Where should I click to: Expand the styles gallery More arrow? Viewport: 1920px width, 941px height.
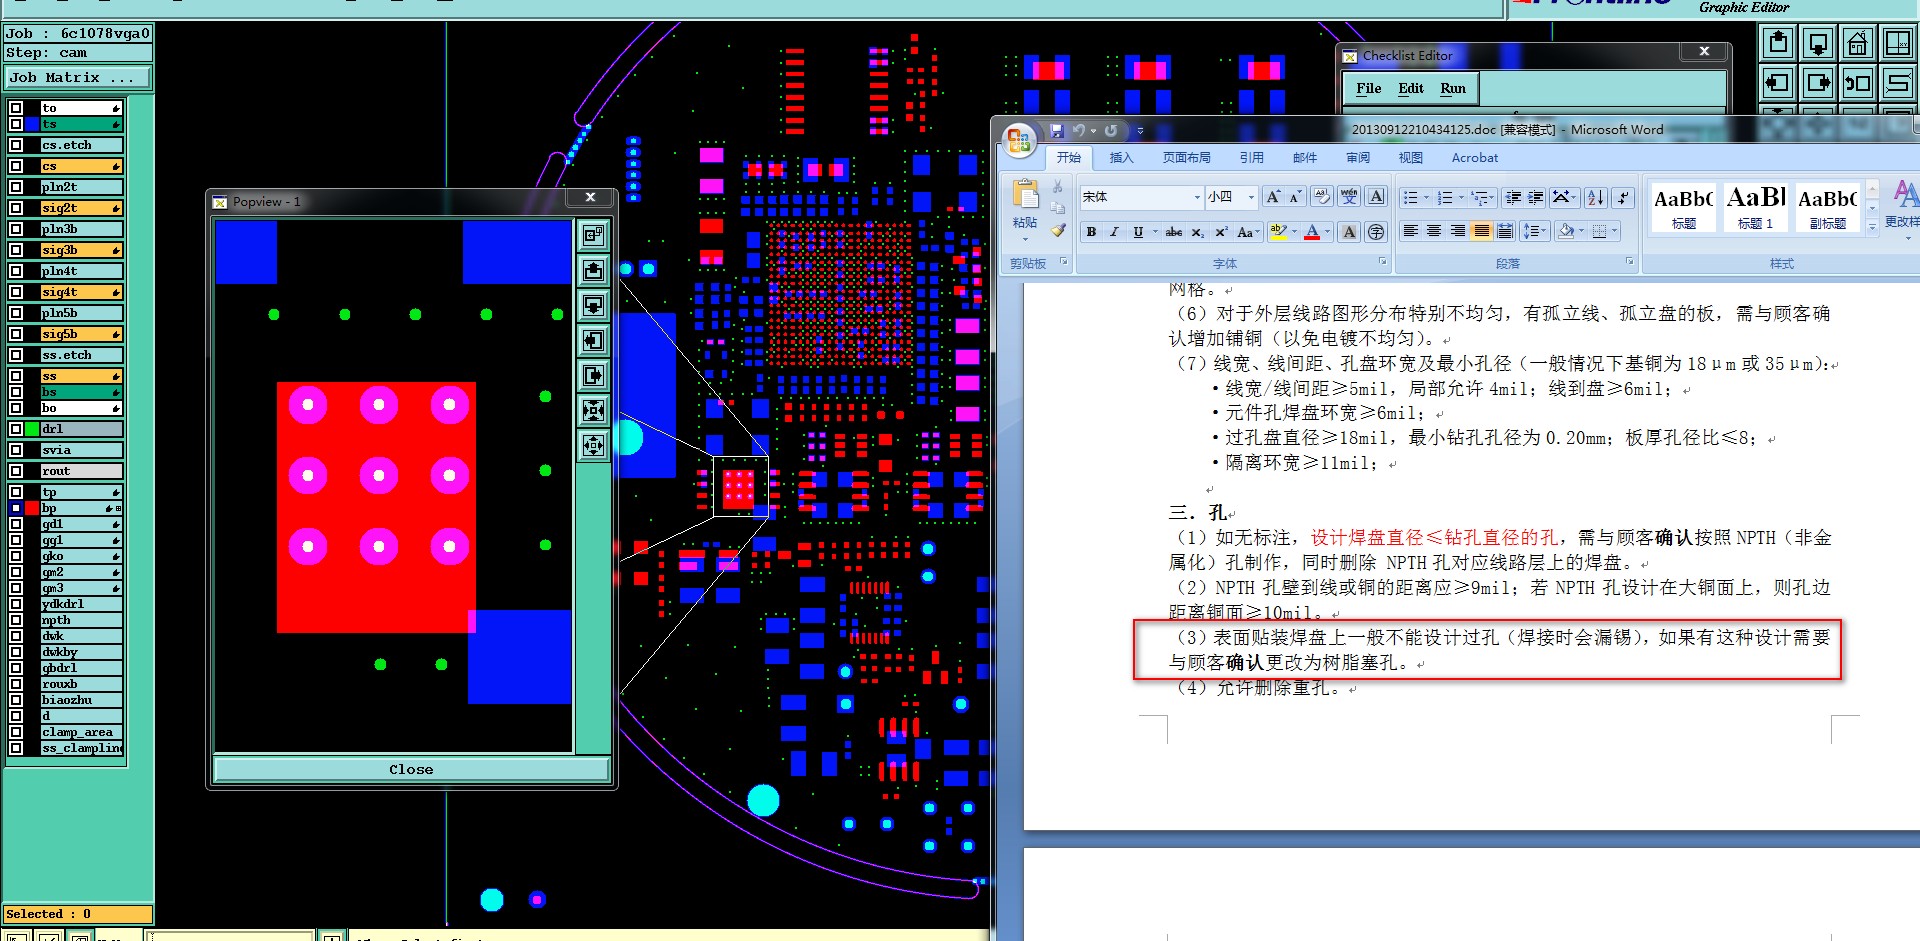click(1872, 227)
